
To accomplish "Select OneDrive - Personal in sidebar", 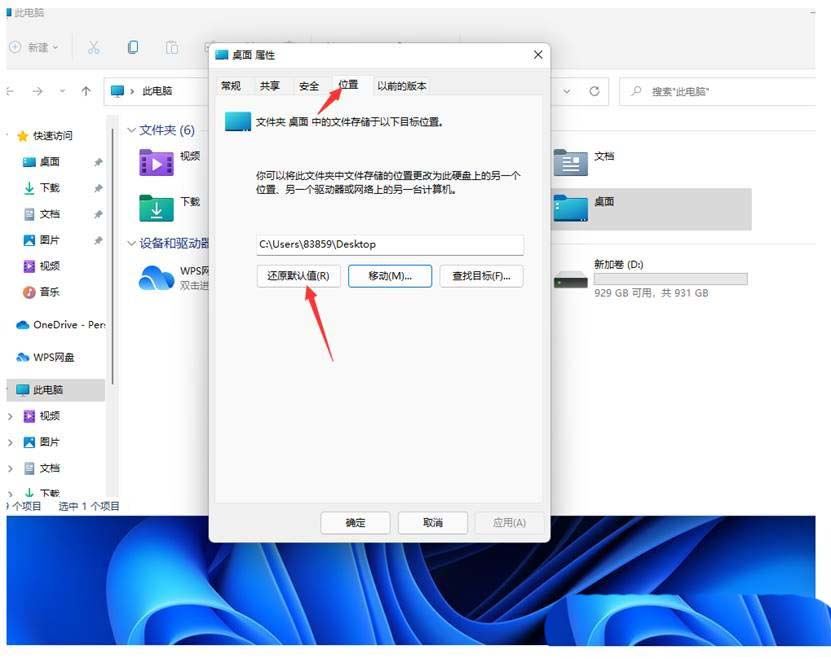I will (x=60, y=324).
